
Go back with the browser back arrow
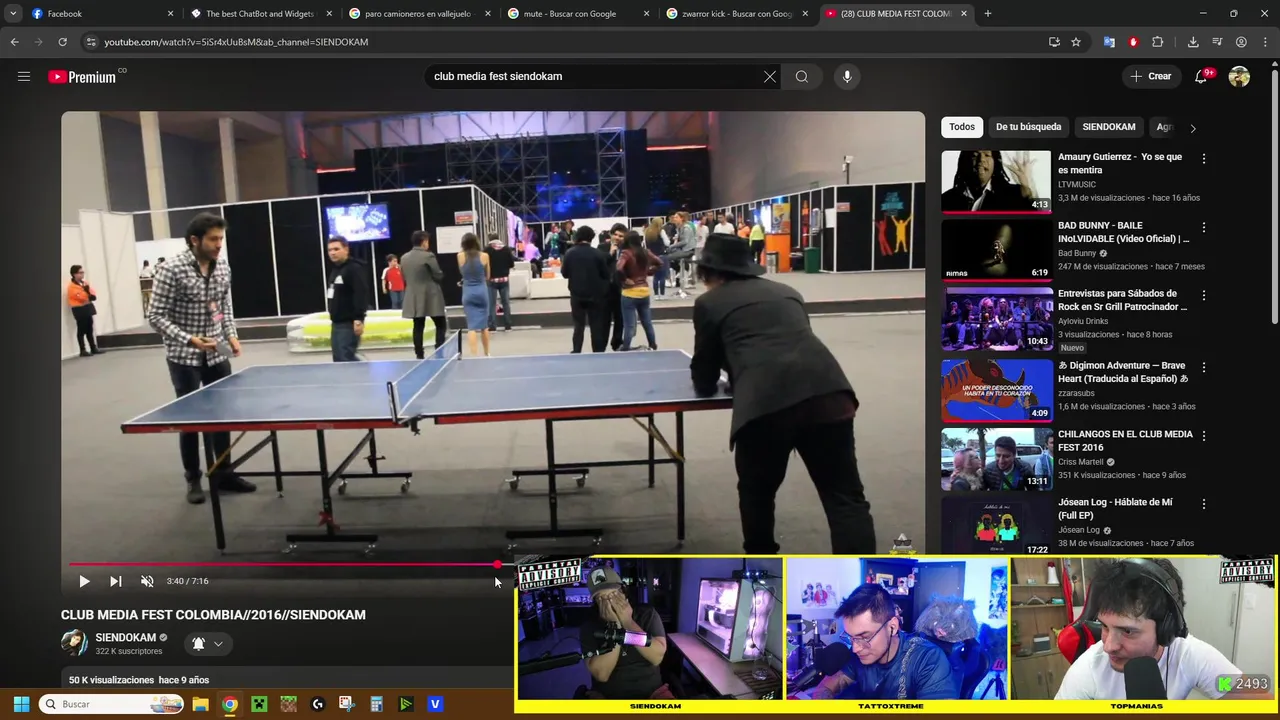pos(14,42)
